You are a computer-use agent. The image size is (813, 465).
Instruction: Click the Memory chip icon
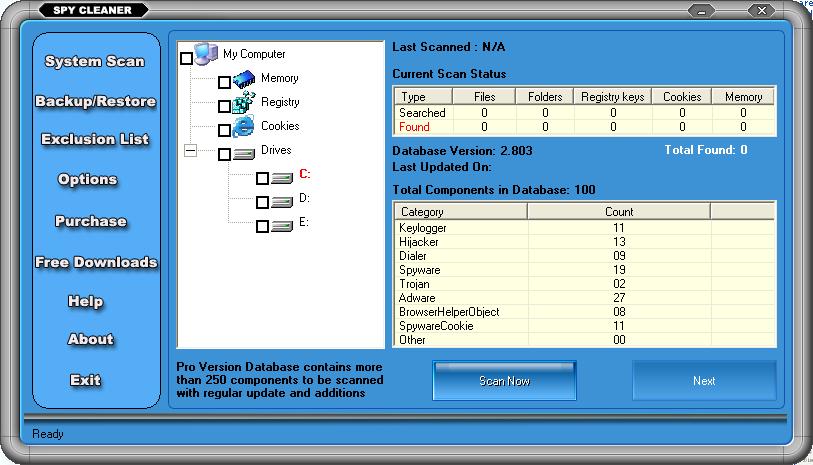244,79
